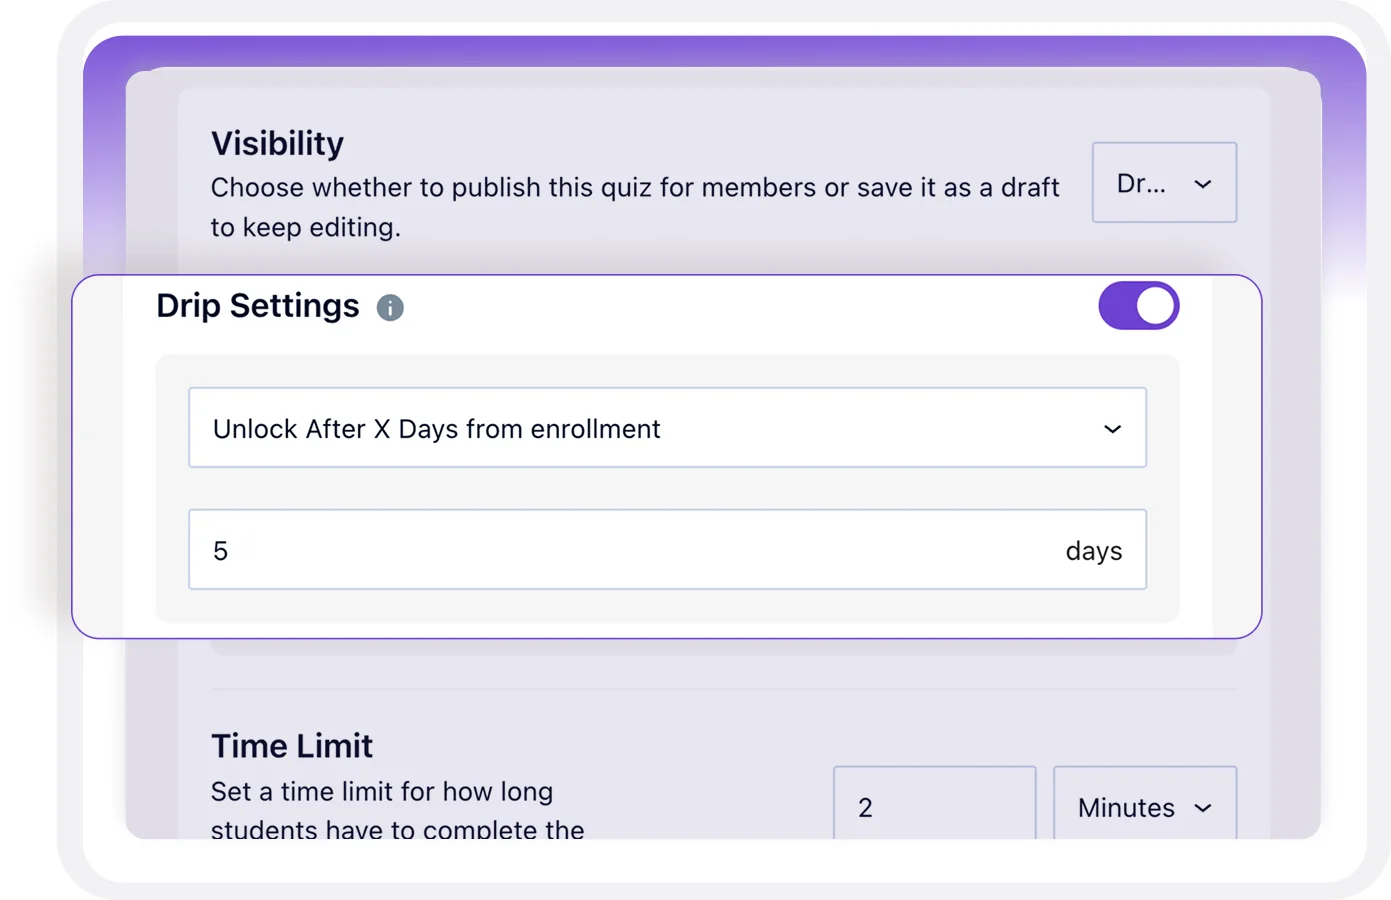1391x900 pixels.
Task: Click the chevron arrow beside Minutes
Action: (1203, 808)
